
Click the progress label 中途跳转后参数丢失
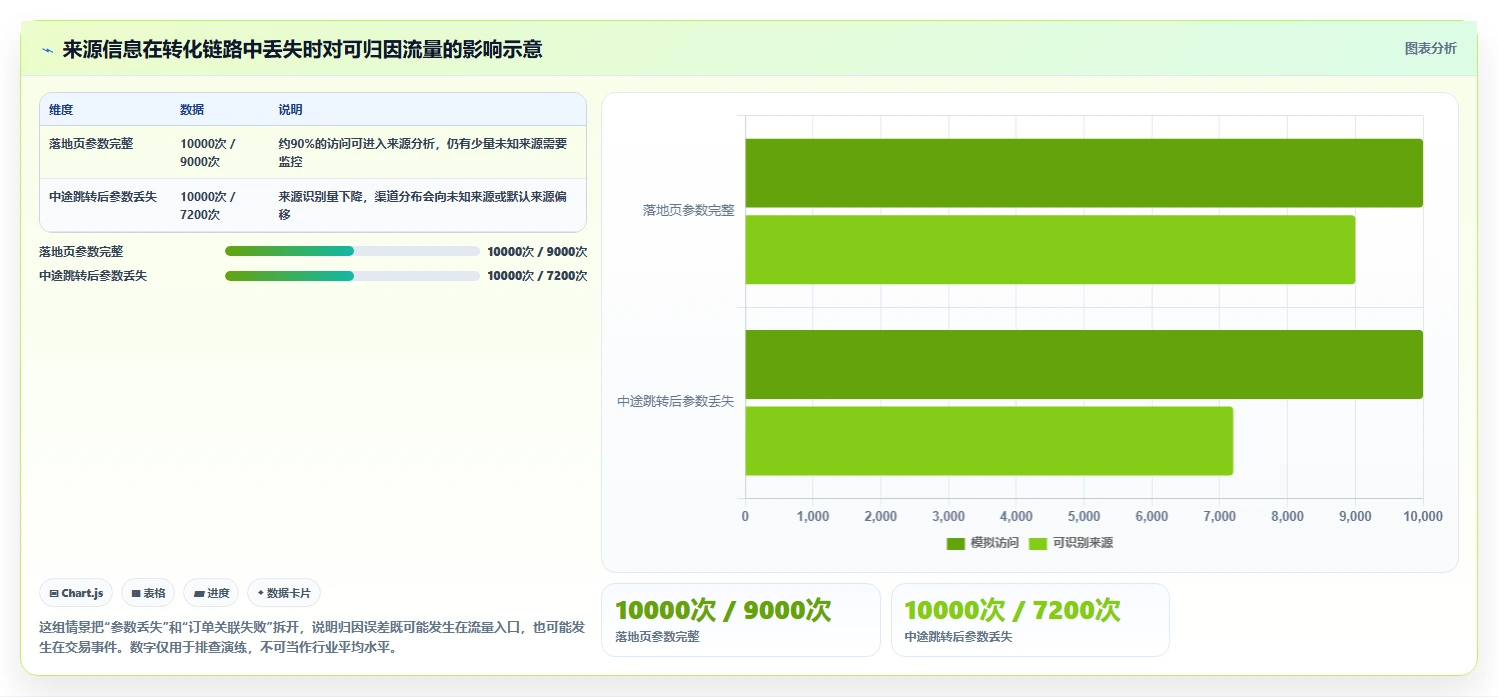click(x=93, y=276)
